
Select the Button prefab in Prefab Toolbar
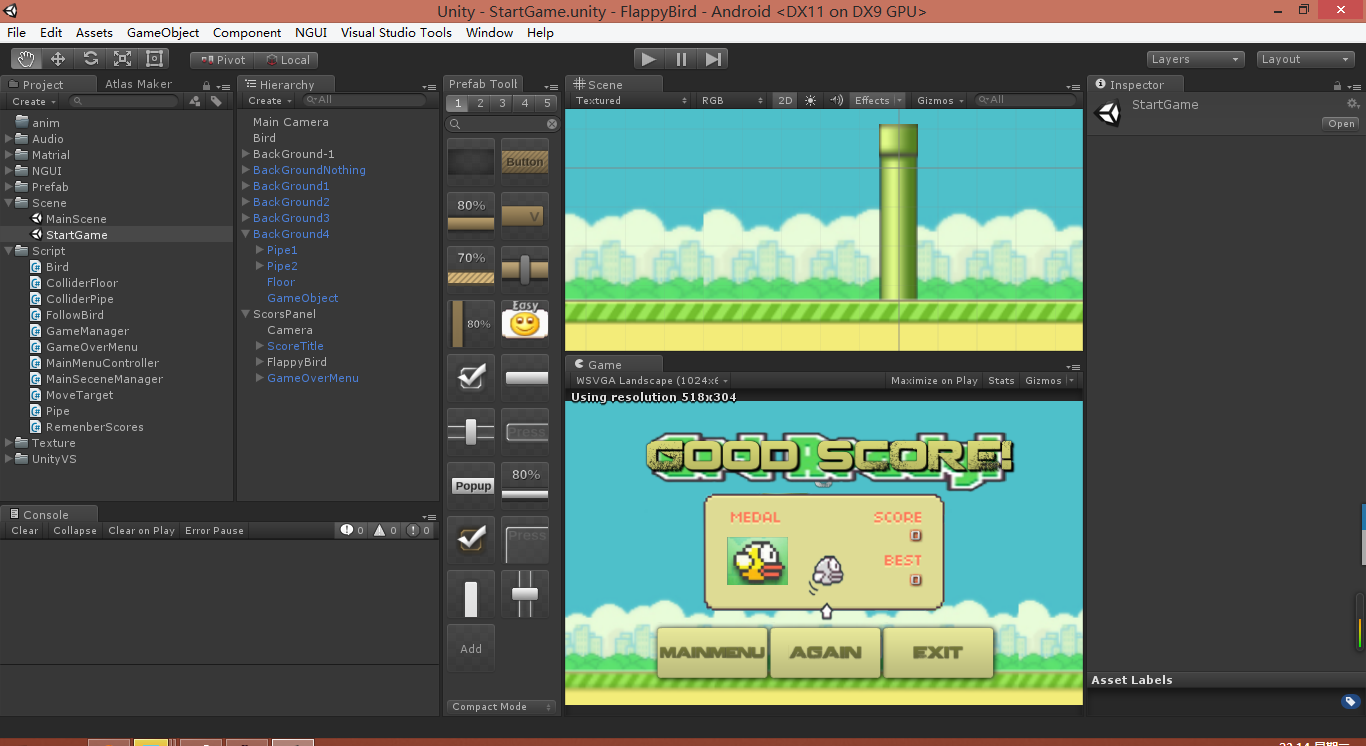click(x=525, y=161)
